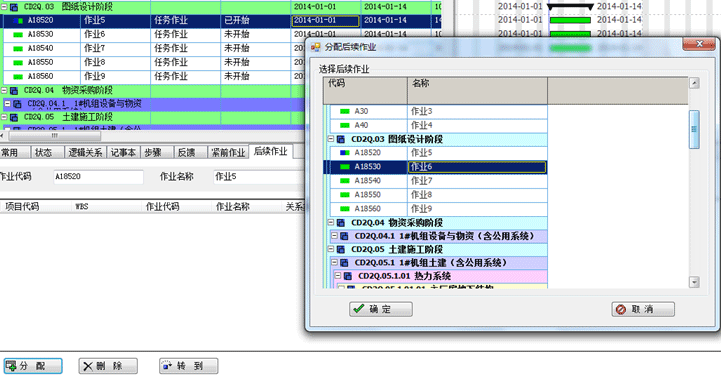Click the 作业名称 input field

point(259,177)
